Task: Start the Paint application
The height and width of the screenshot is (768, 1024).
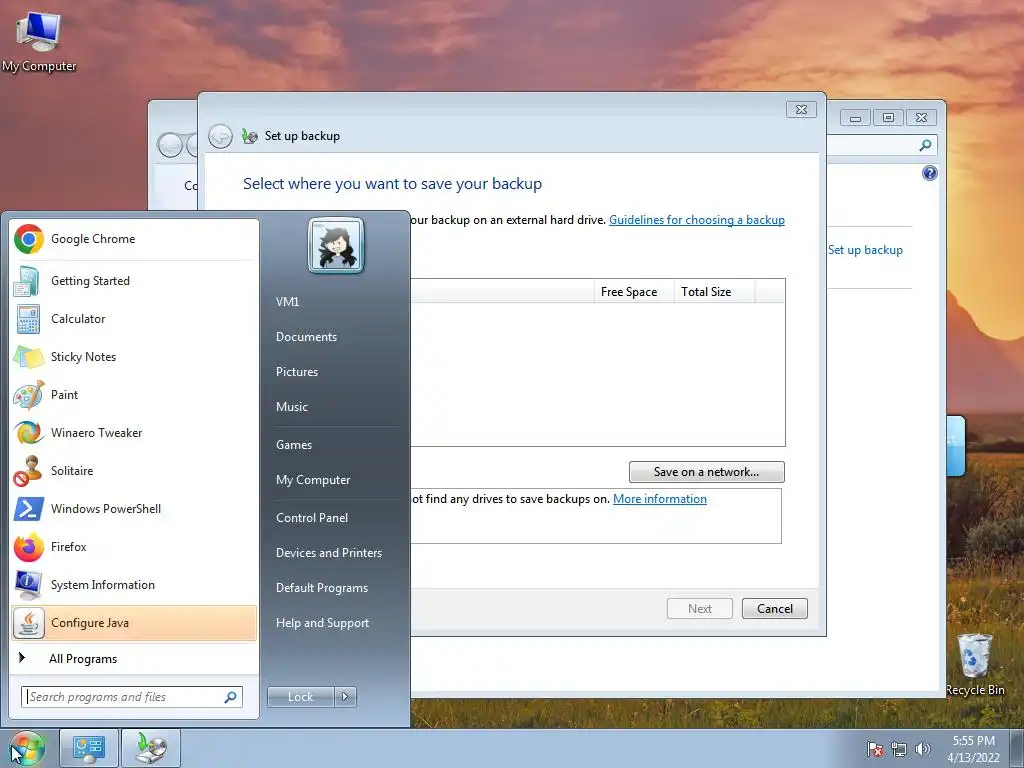Action: click(134, 394)
